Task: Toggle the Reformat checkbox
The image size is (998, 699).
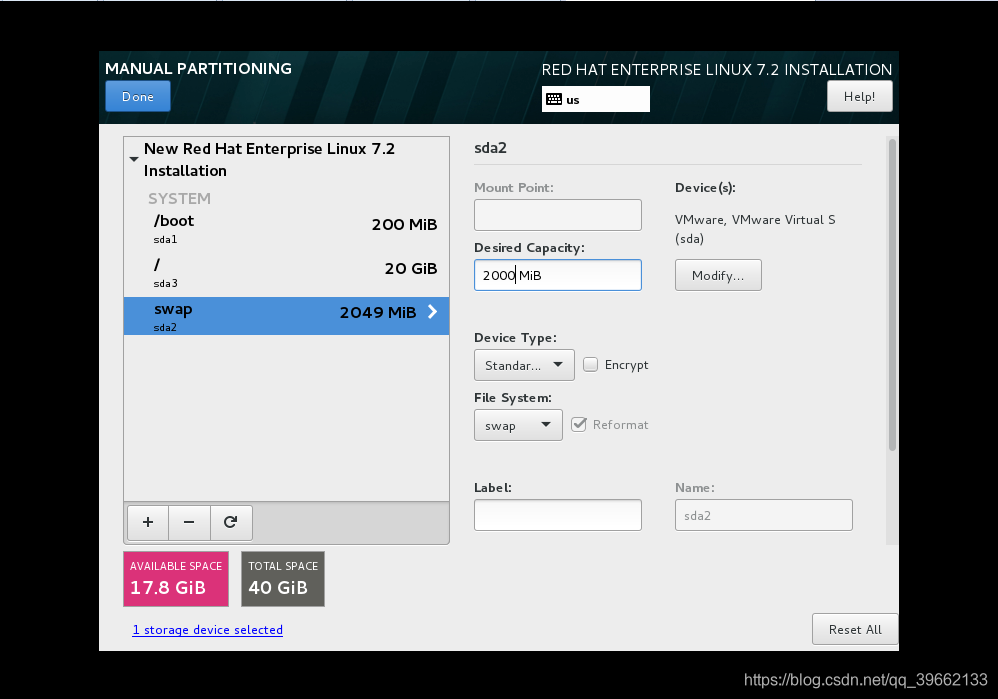Action: click(579, 425)
